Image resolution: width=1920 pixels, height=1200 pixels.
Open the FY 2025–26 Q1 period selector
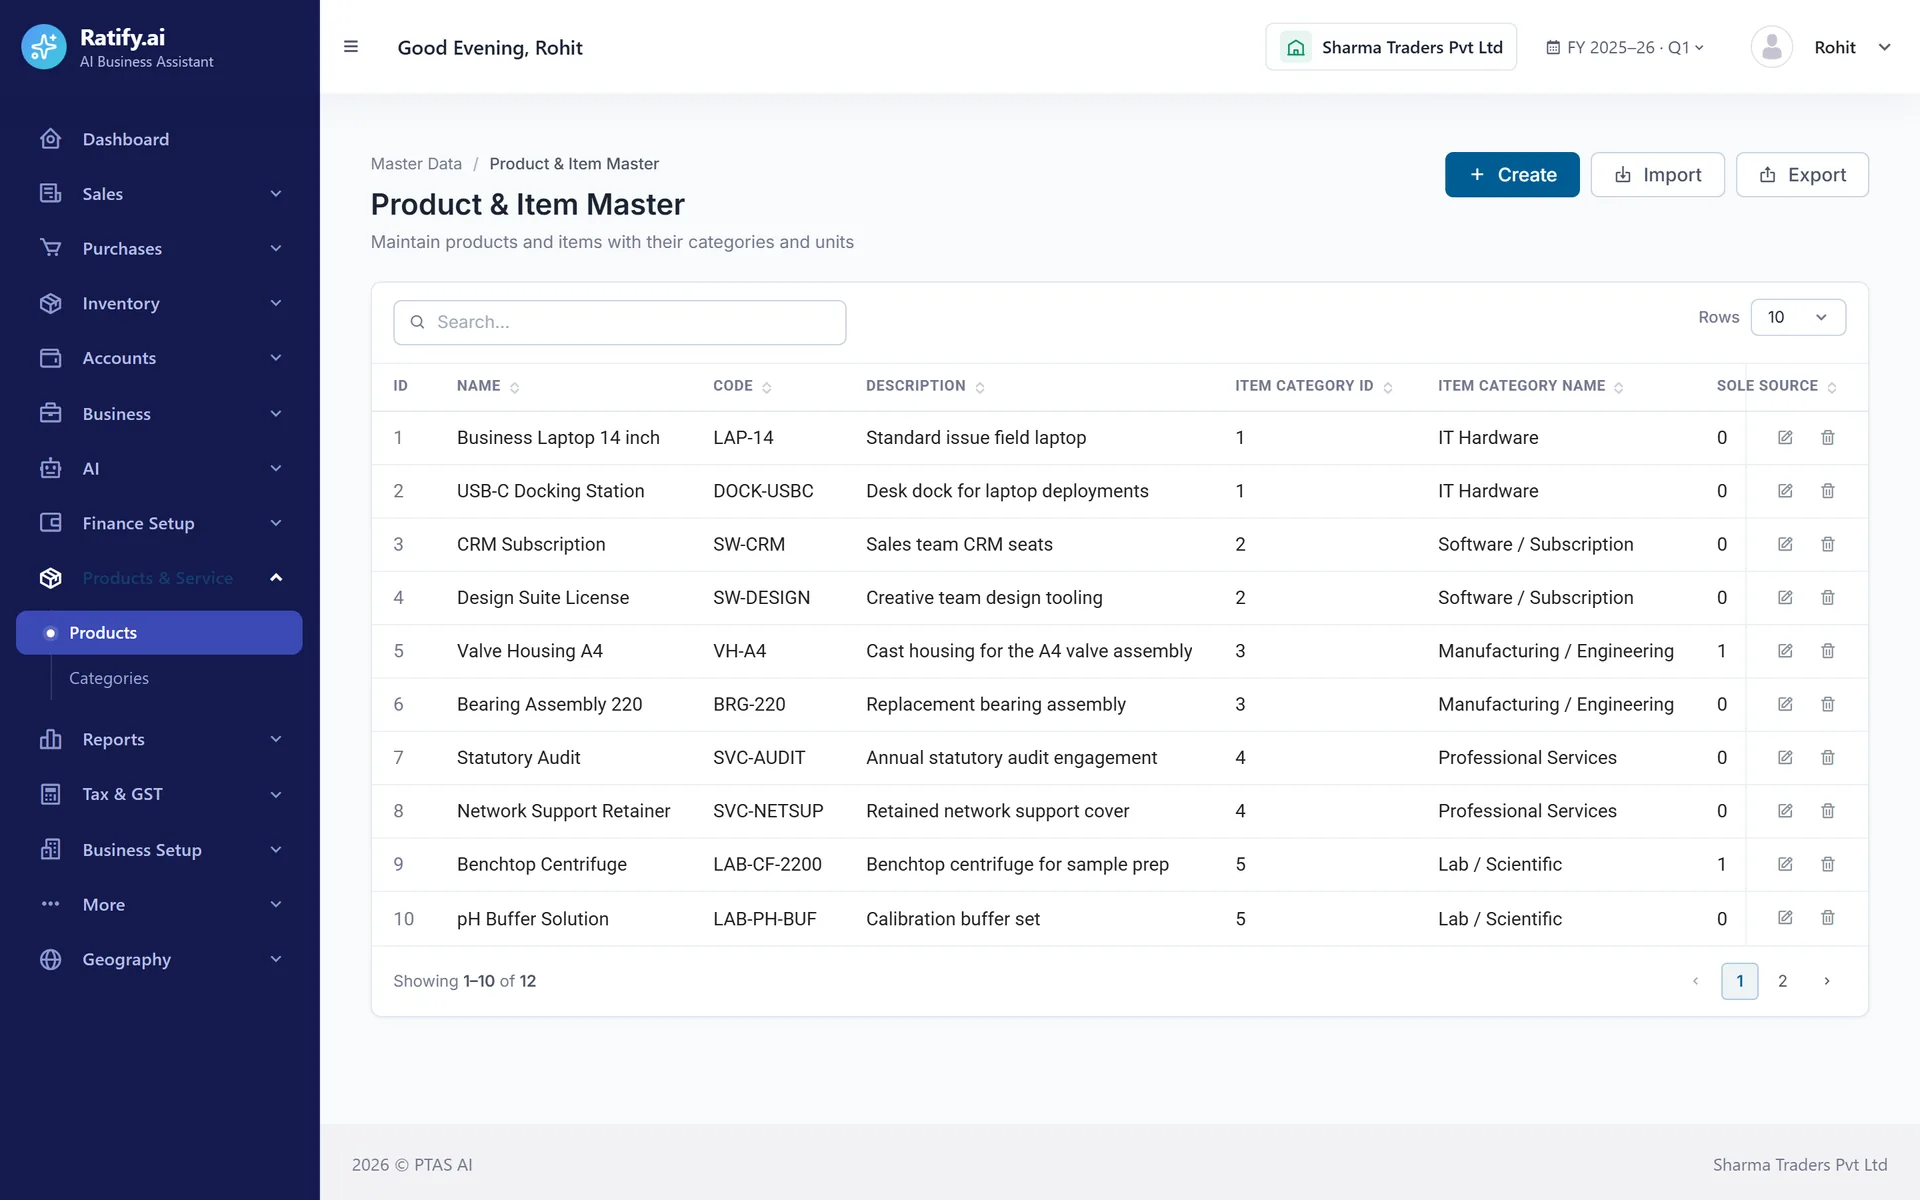(1625, 47)
